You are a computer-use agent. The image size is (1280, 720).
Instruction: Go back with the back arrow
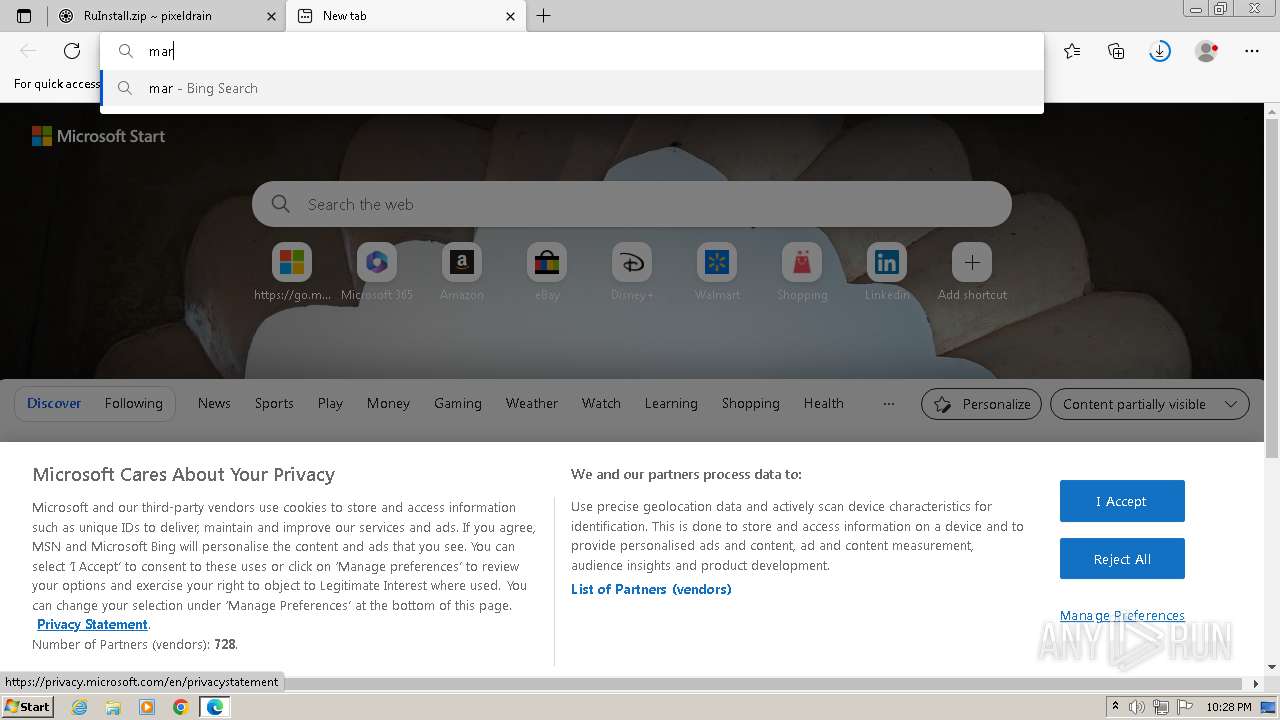28,51
